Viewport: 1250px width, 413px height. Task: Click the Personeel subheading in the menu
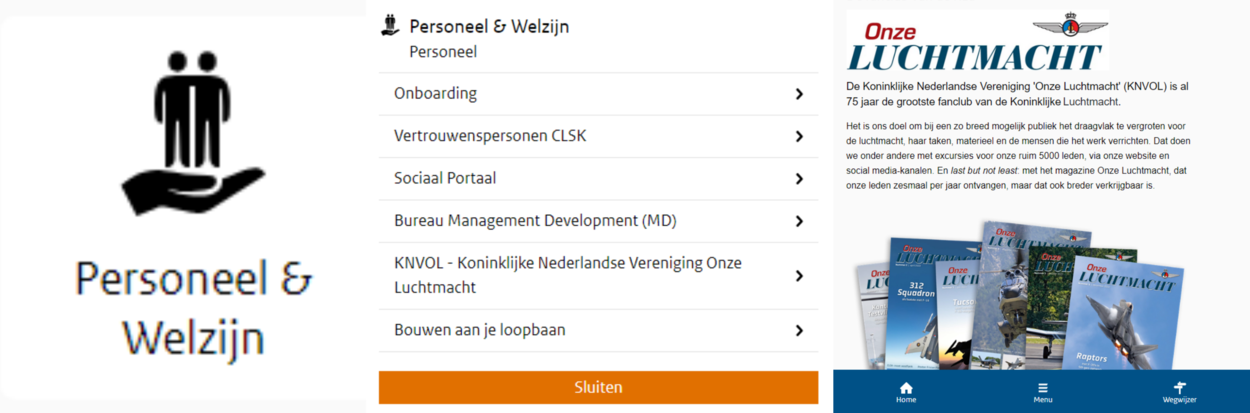[x=443, y=52]
